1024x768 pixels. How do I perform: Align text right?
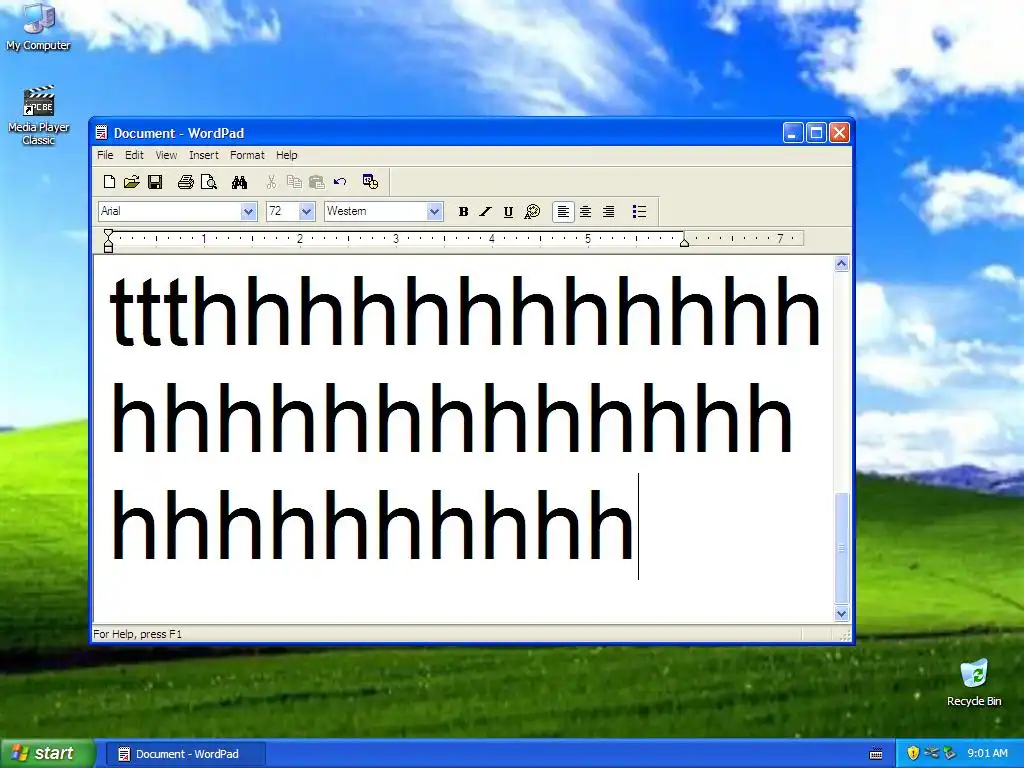pos(609,212)
